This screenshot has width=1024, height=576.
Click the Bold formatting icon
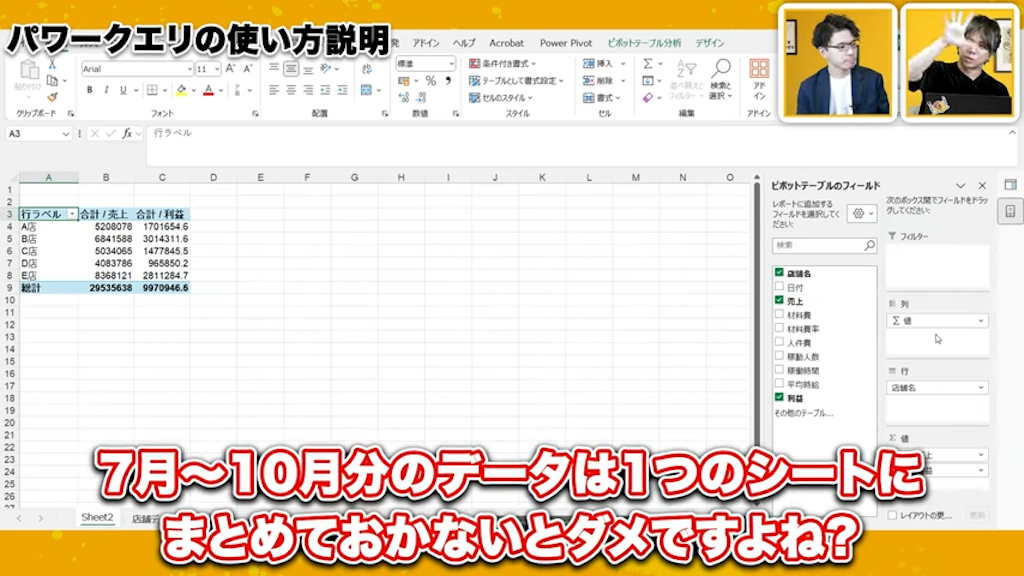[90, 90]
